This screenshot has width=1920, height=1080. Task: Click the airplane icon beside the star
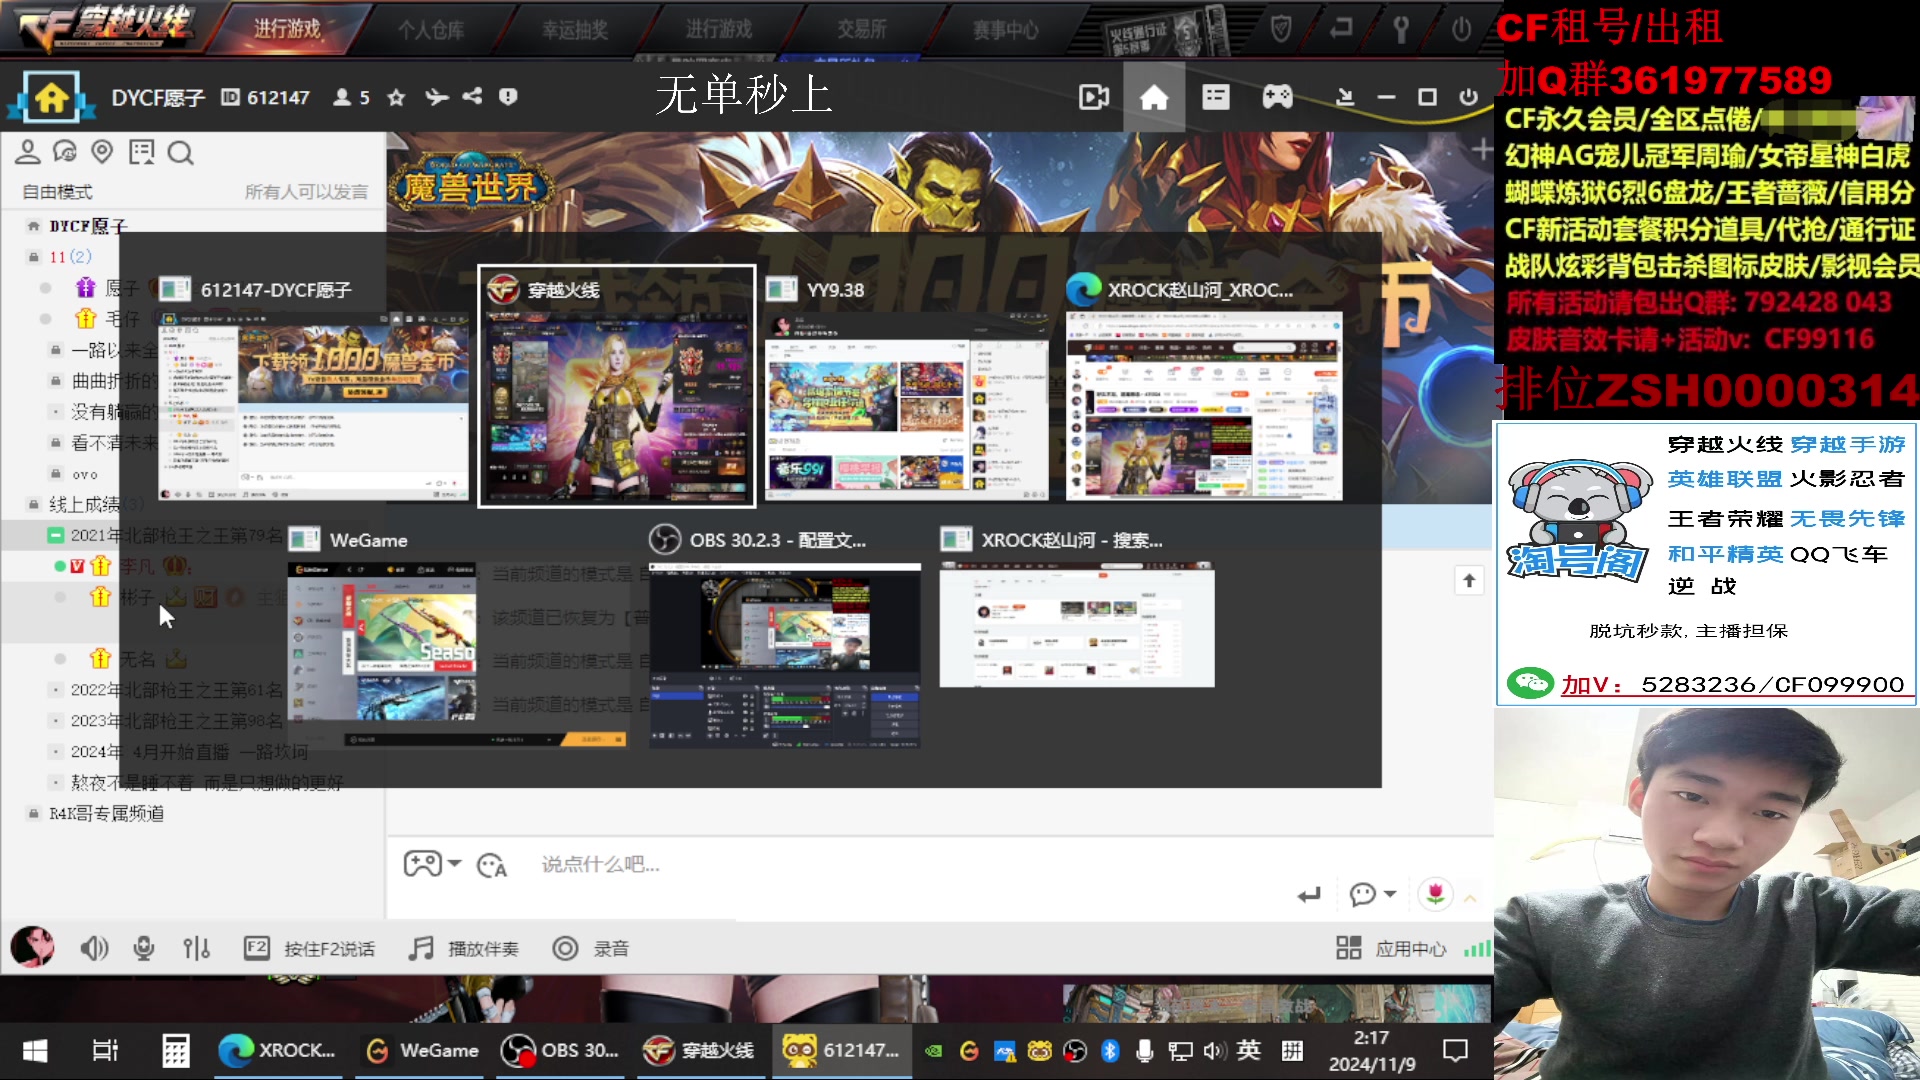[x=436, y=97]
